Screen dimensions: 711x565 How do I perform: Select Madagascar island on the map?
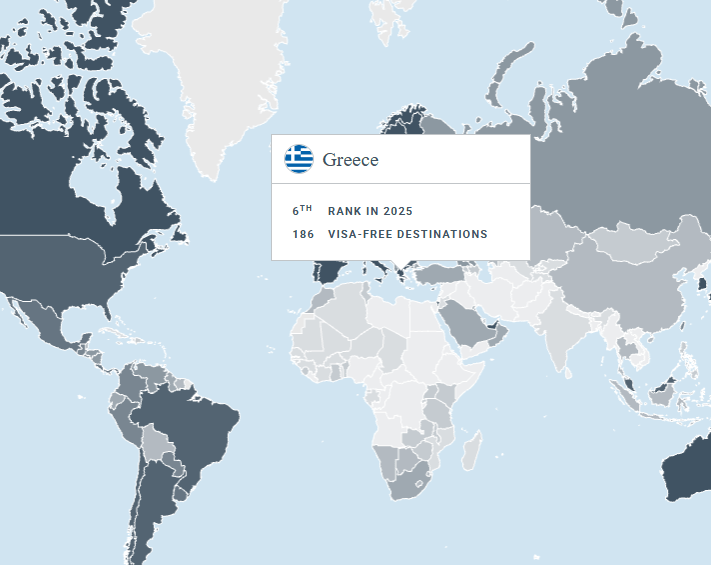(470, 448)
